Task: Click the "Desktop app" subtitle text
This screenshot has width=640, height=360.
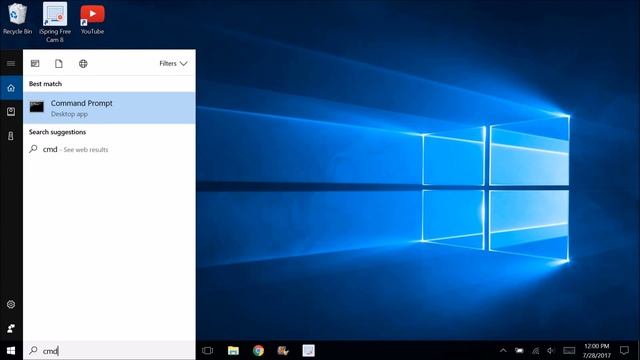Action: pos(69,114)
